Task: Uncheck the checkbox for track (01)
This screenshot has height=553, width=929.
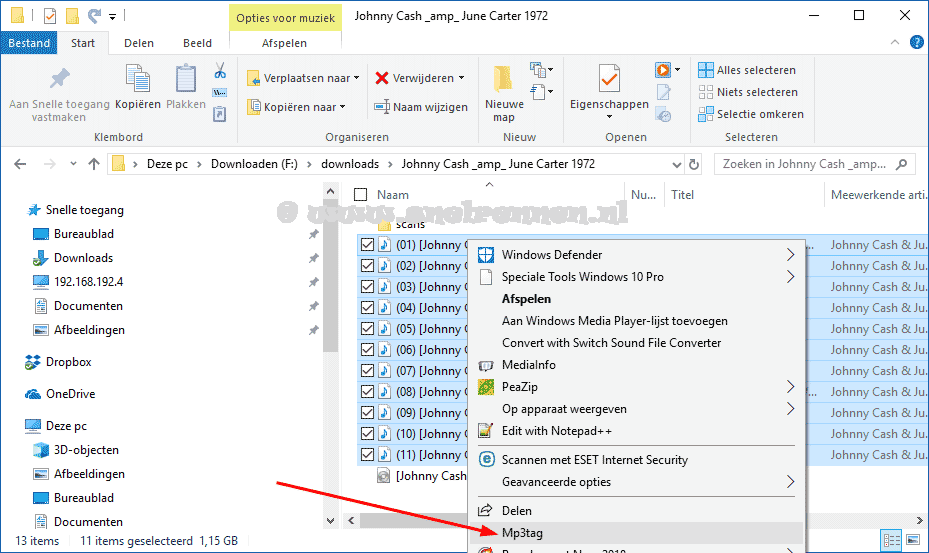Action: click(367, 244)
